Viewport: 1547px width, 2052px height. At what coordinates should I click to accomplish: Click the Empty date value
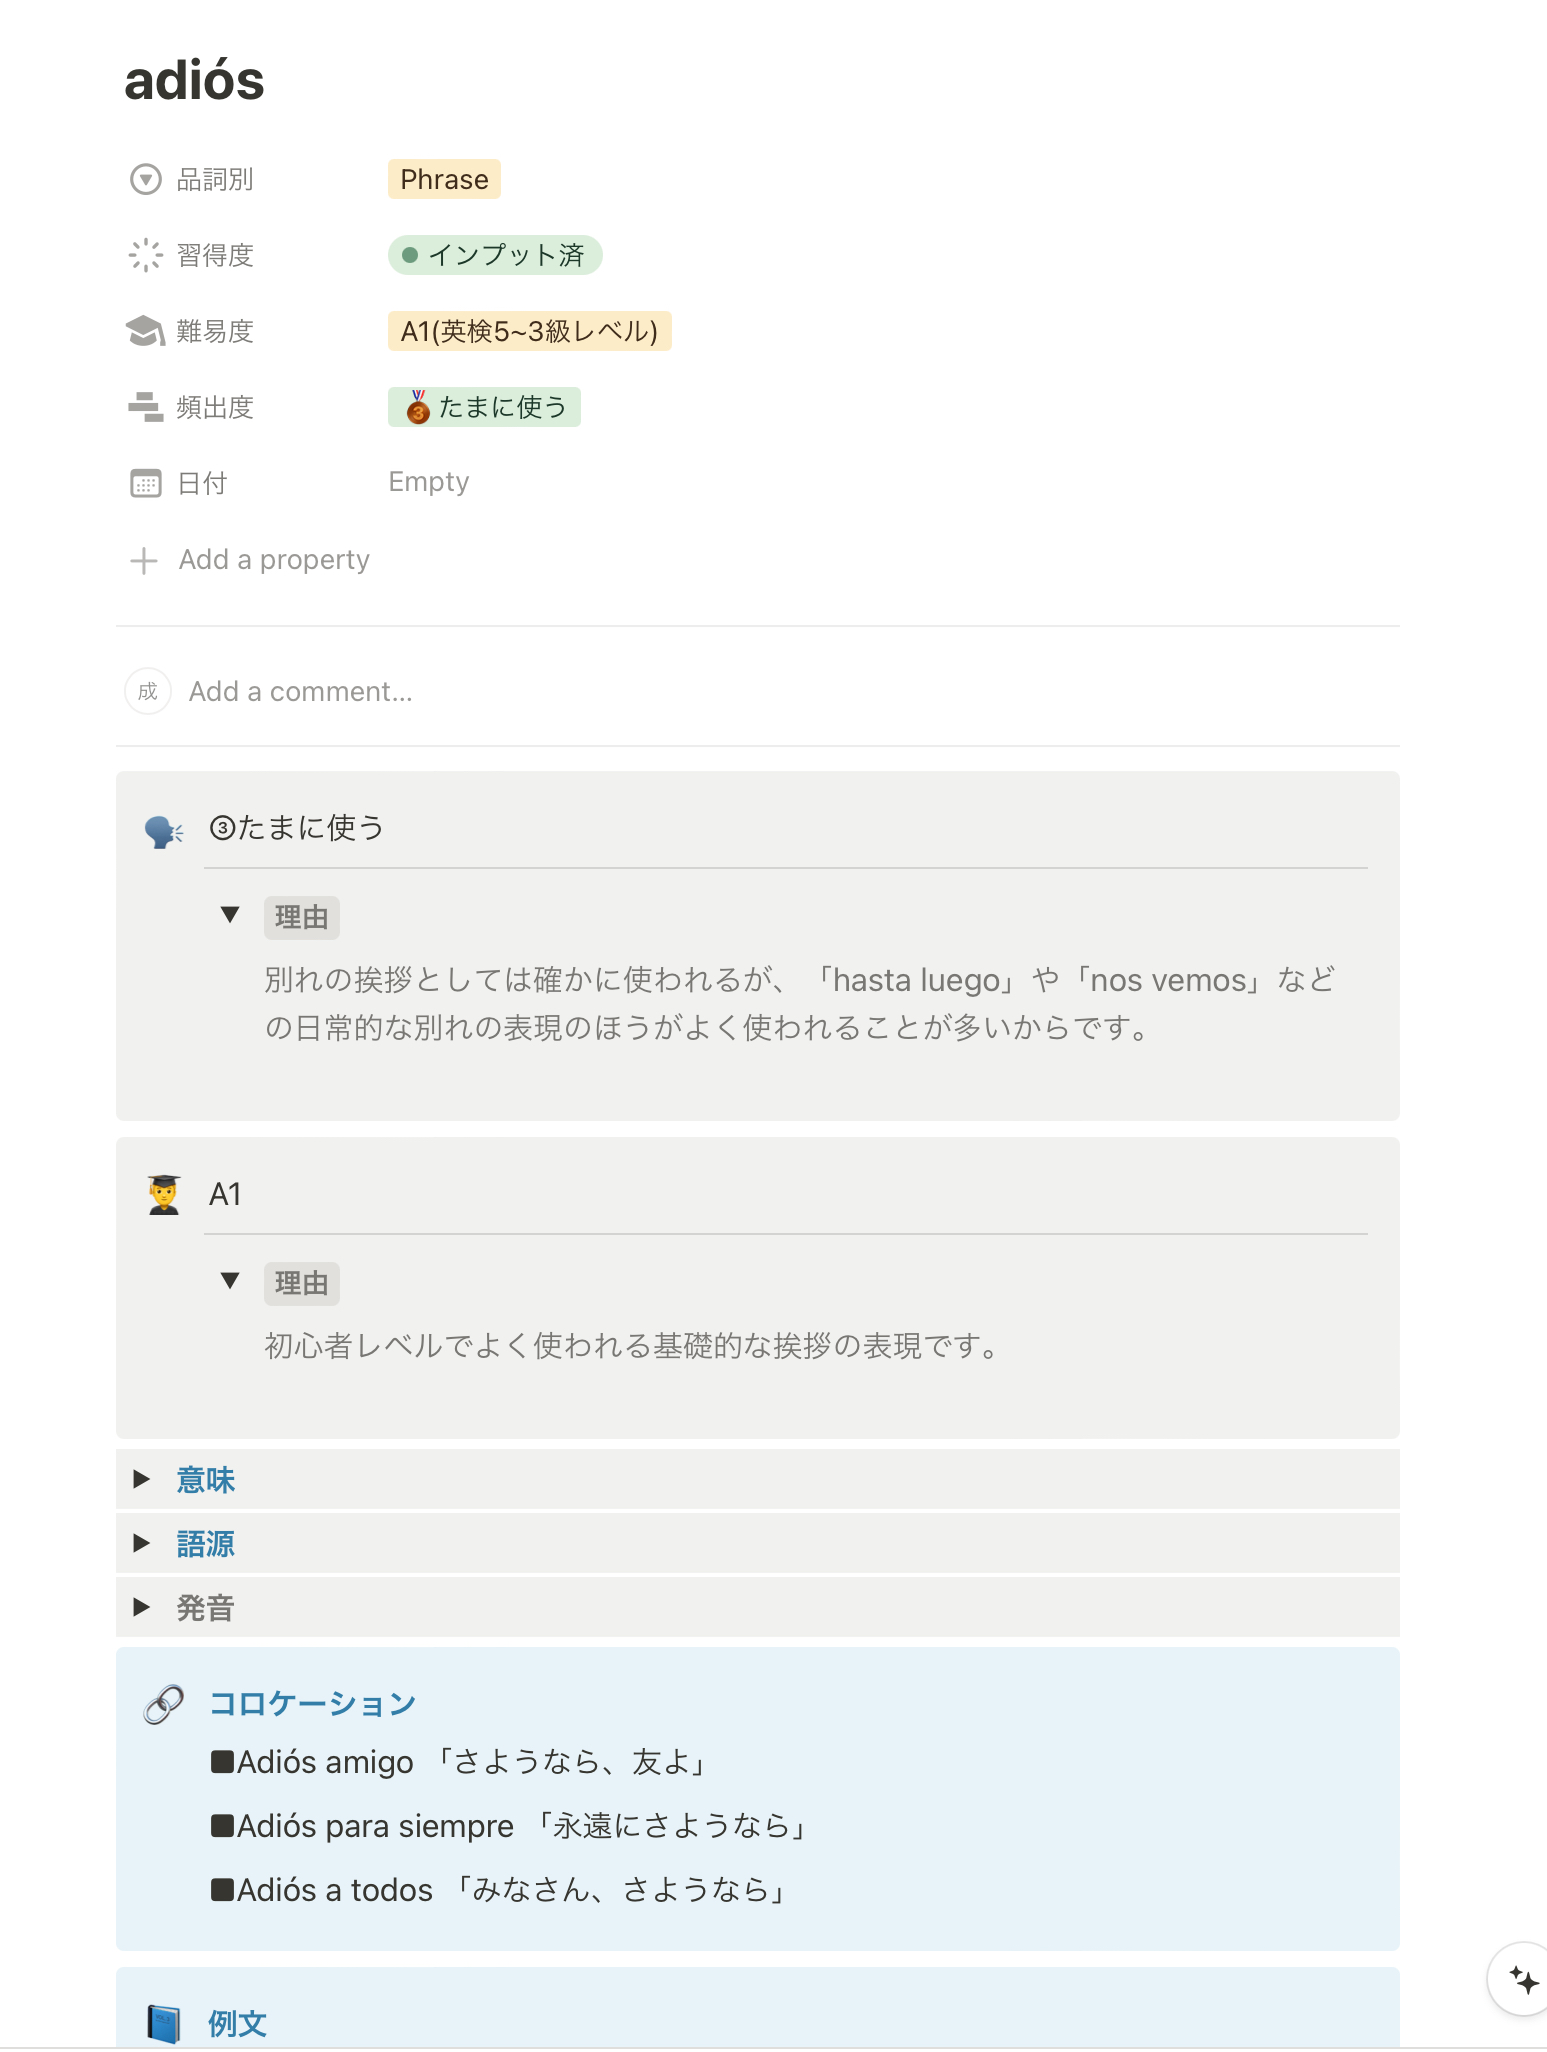429,482
